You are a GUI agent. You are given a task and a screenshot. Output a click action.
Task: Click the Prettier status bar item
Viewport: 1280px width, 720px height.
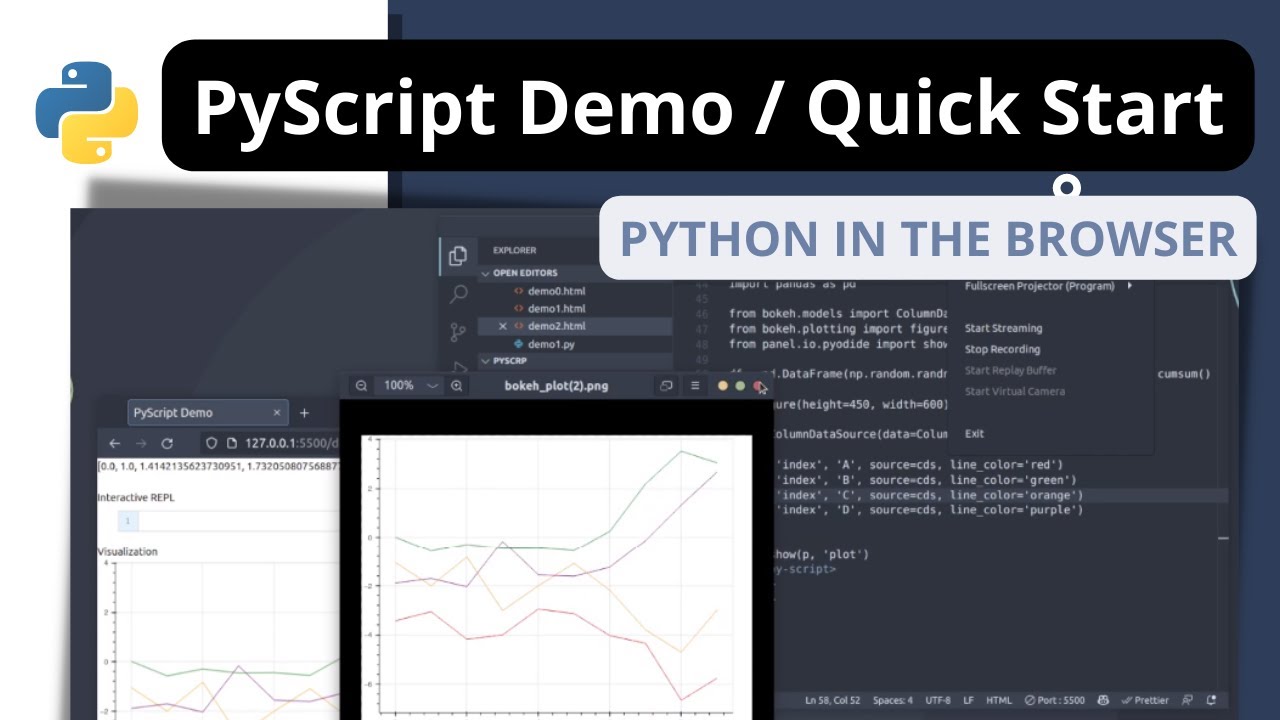[1145, 700]
